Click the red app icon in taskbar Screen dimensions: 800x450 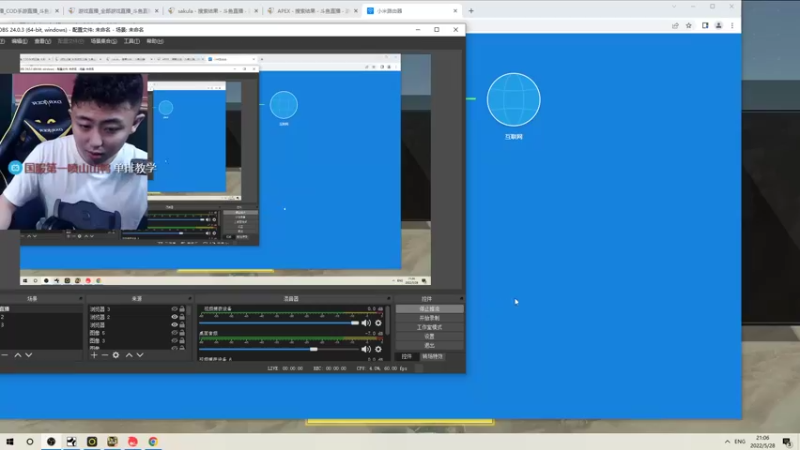point(133,442)
